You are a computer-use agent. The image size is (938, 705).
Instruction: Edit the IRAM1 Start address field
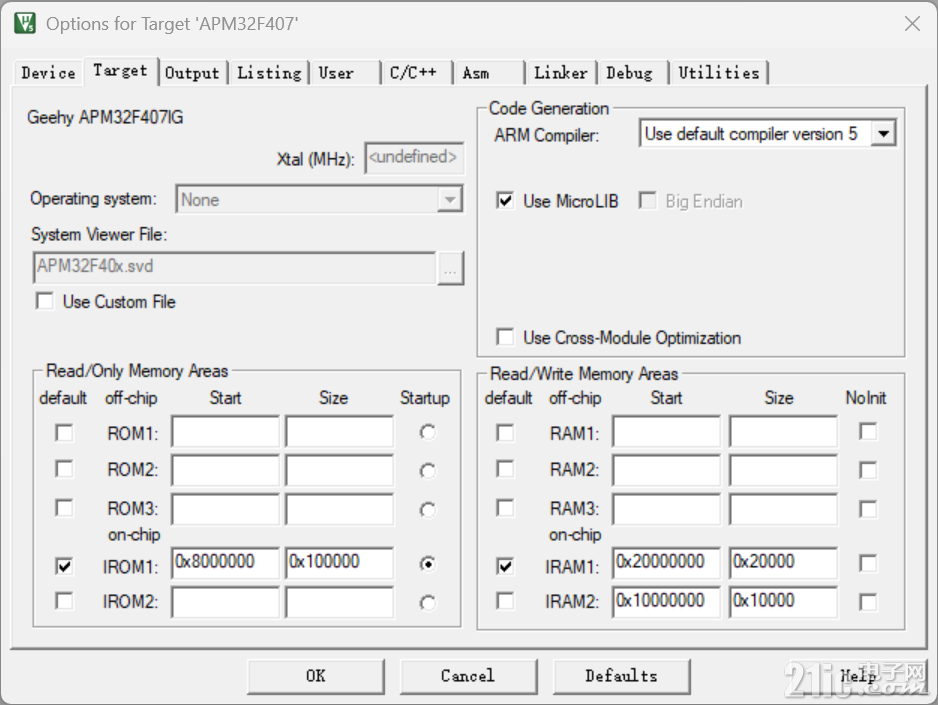pos(666,563)
